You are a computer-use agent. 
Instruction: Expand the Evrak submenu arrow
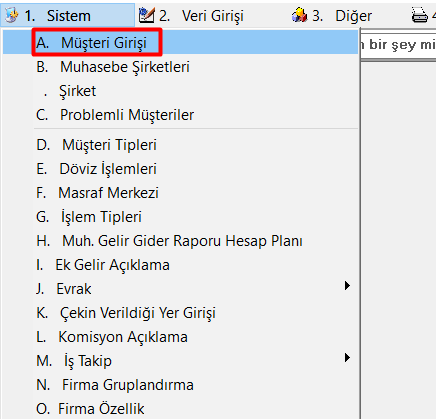(347, 286)
